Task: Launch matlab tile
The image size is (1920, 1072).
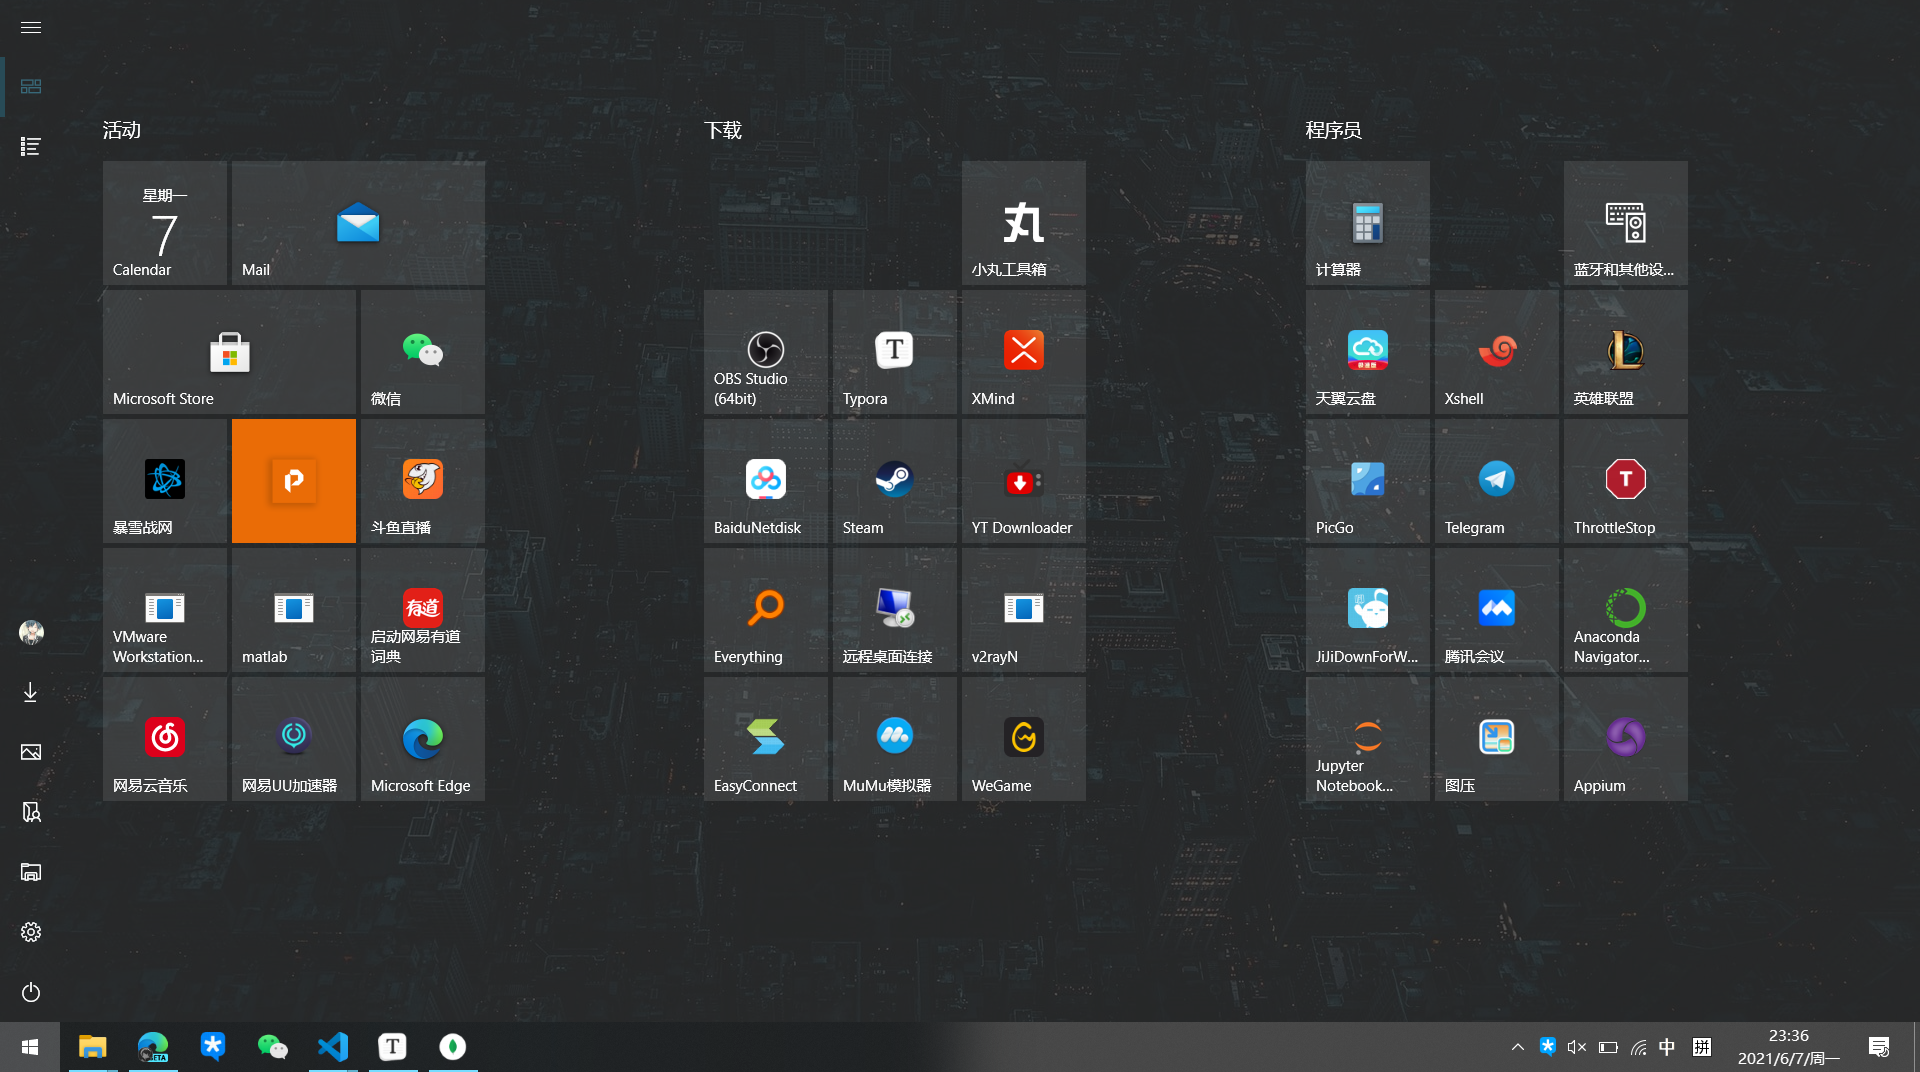Action: point(294,610)
